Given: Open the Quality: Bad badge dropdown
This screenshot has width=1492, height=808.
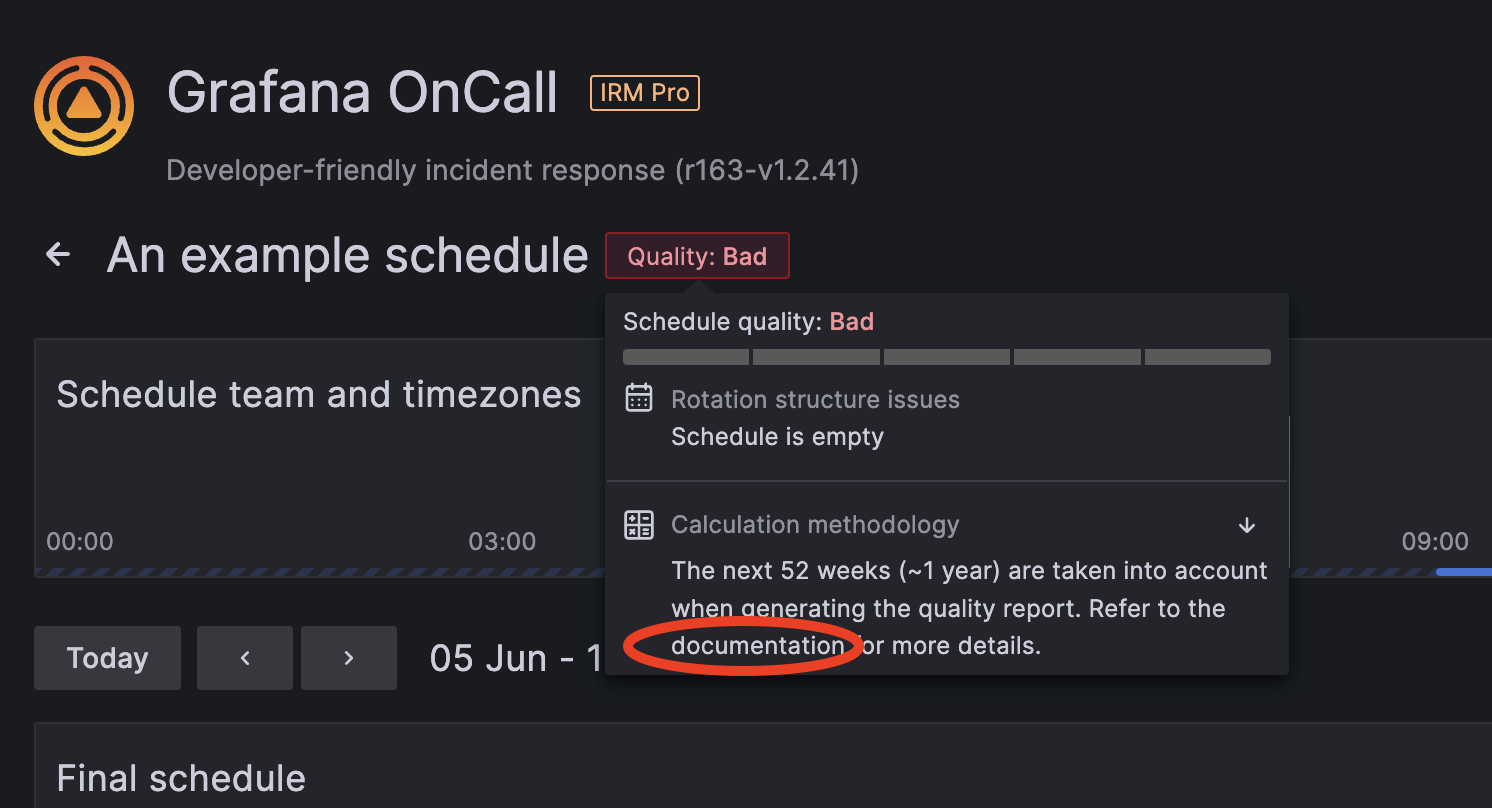Looking at the screenshot, I should pyautogui.click(x=697, y=255).
